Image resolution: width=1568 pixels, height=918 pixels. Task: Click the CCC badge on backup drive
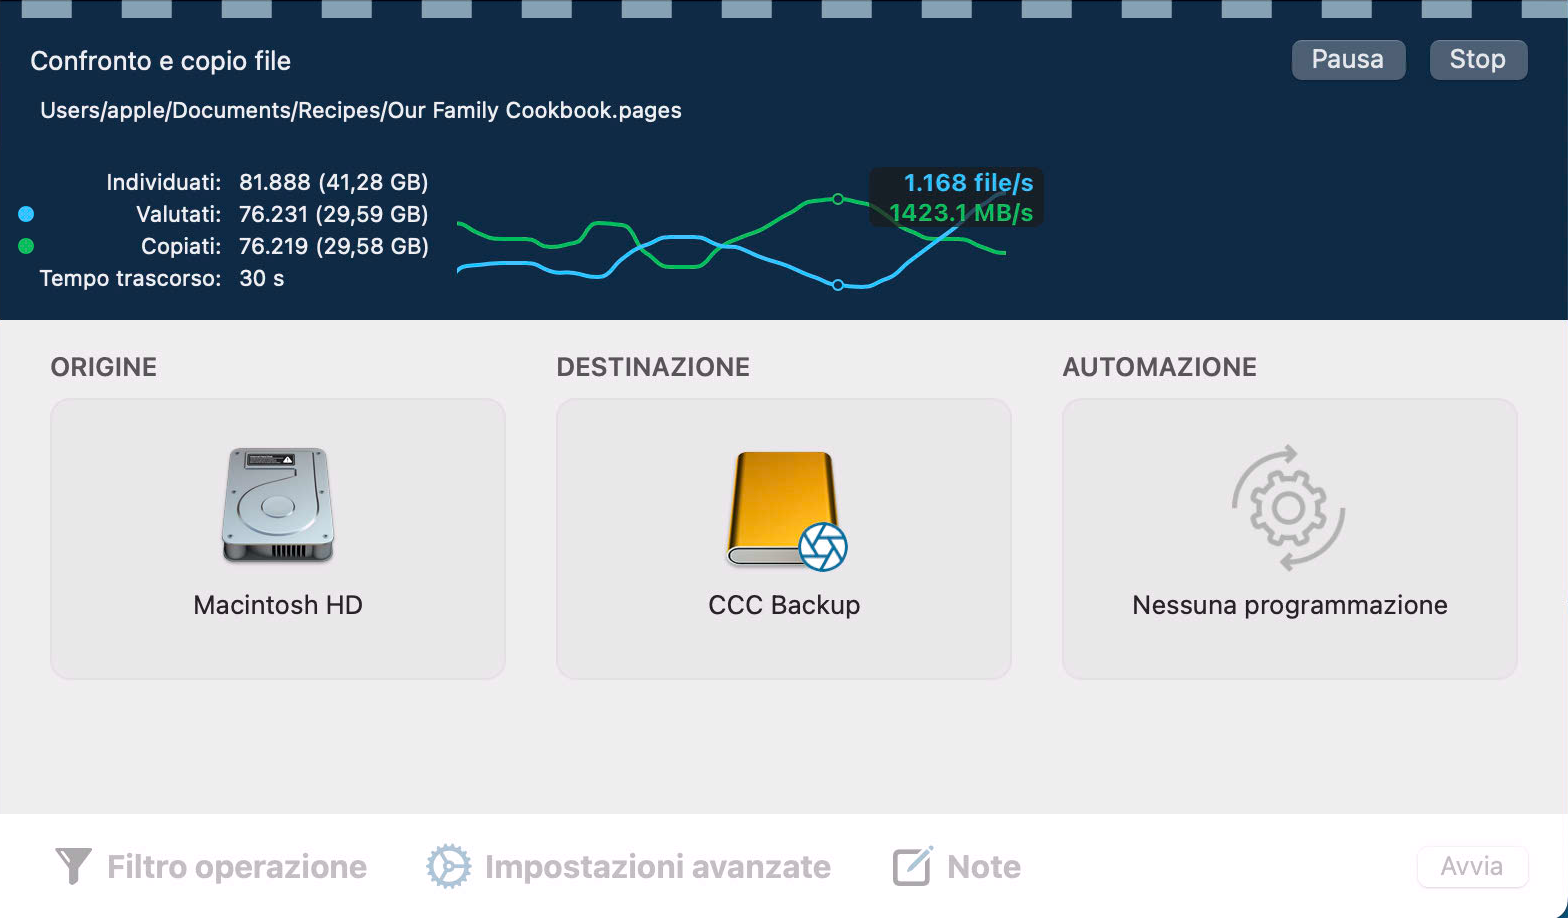(823, 547)
